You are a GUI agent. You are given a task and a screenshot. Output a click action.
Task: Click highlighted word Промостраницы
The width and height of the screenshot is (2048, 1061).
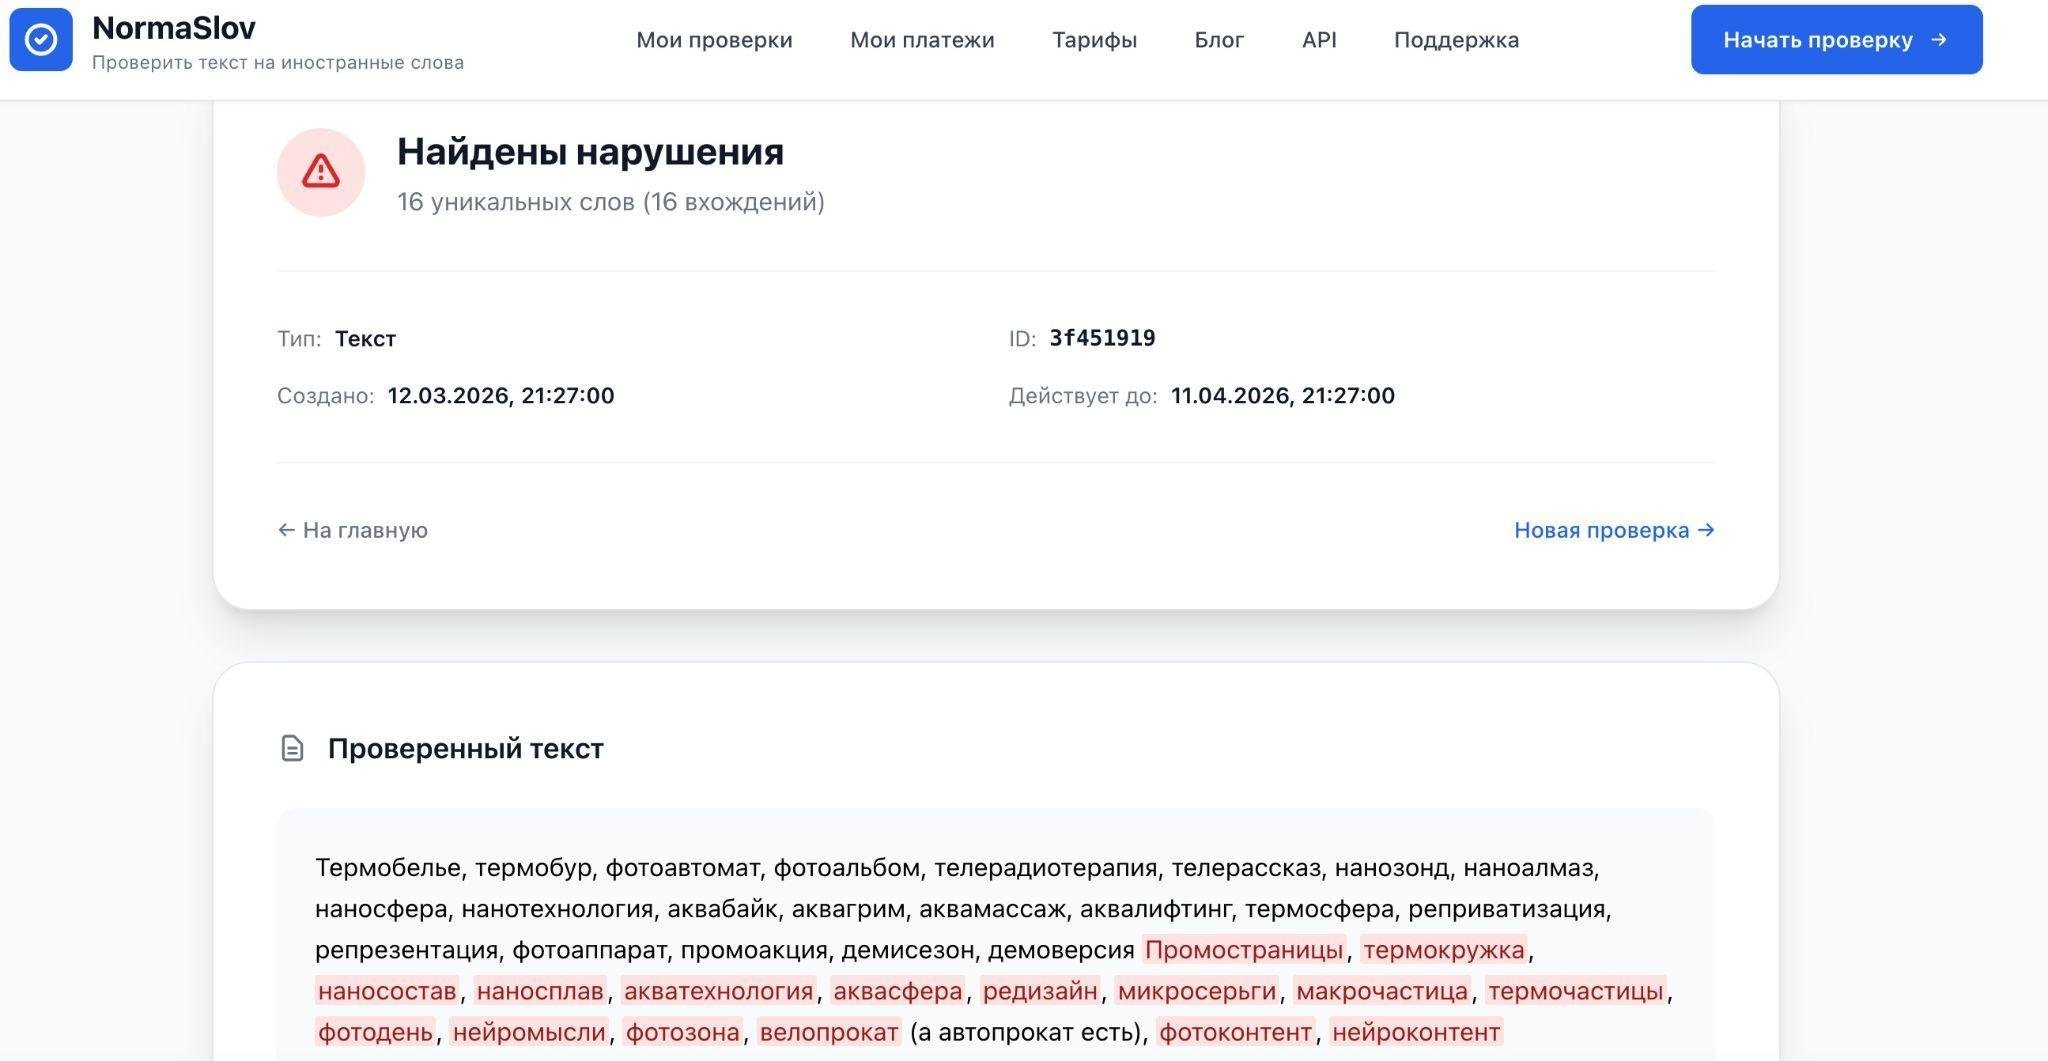click(x=1244, y=949)
